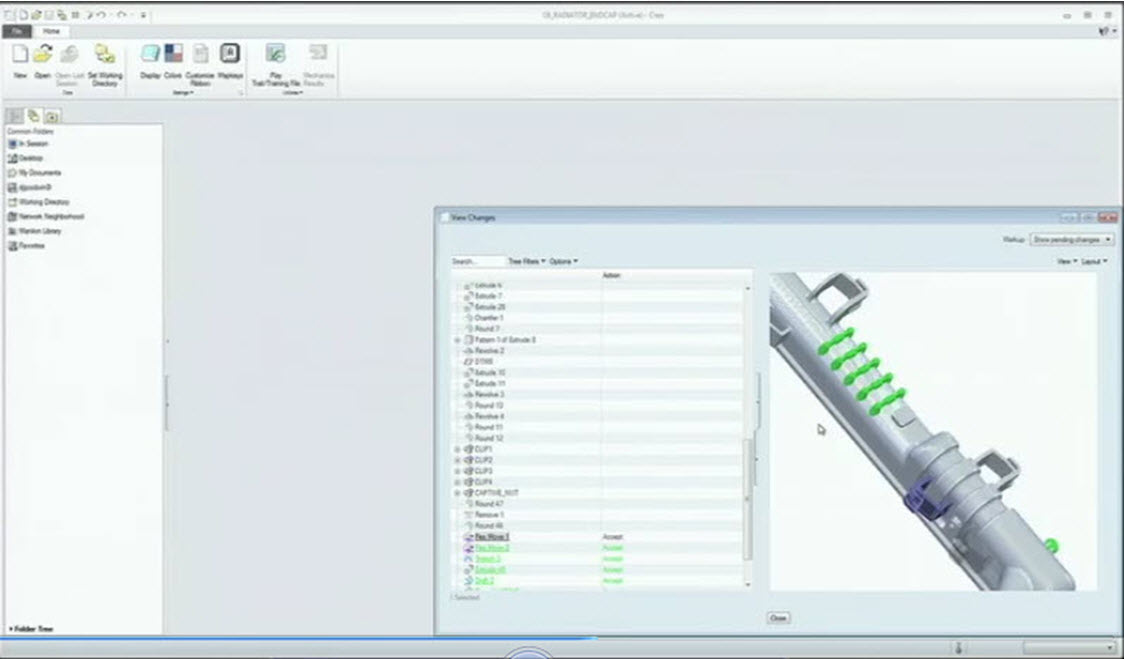This screenshot has height=659, width=1125.
Task: Open the Desktop common folder
Action: click(26, 158)
